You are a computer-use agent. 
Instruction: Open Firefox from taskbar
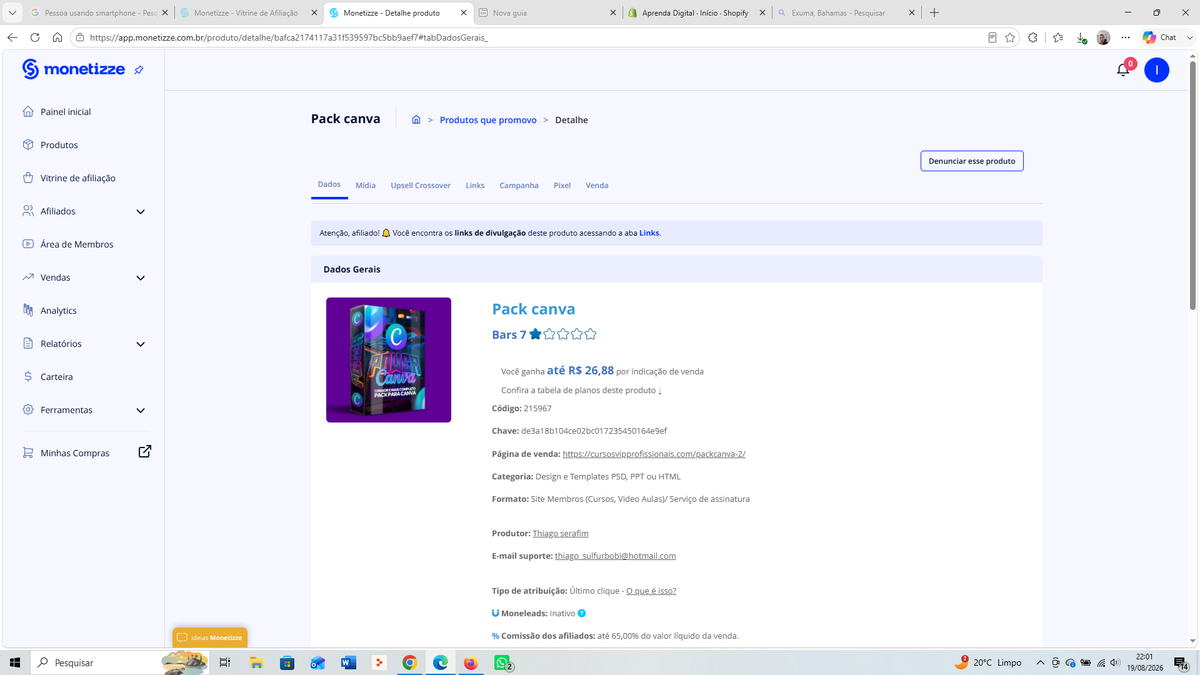471,662
